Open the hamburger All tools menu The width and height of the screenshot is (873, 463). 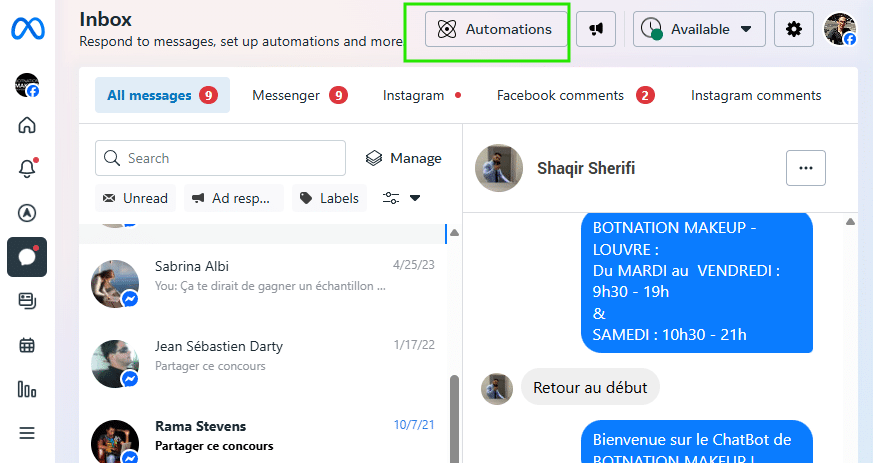(27, 433)
